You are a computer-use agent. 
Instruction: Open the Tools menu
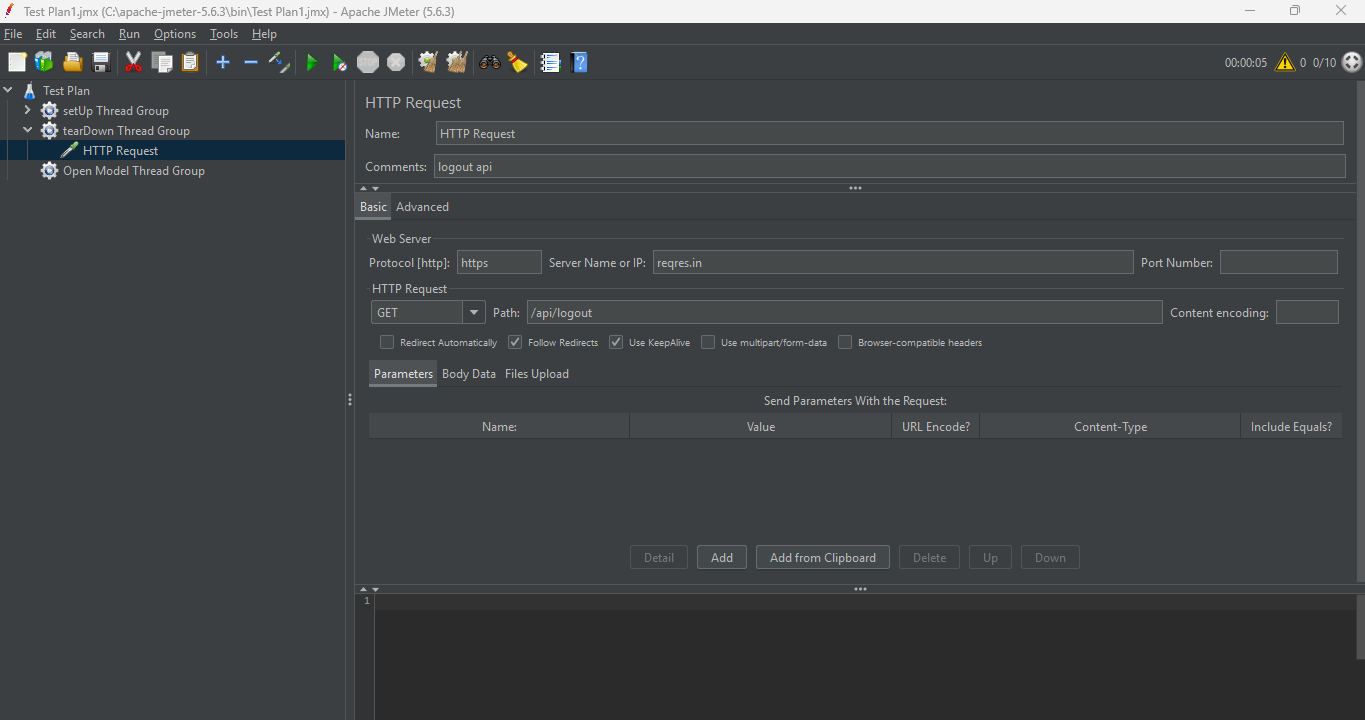click(x=224, y=34)
